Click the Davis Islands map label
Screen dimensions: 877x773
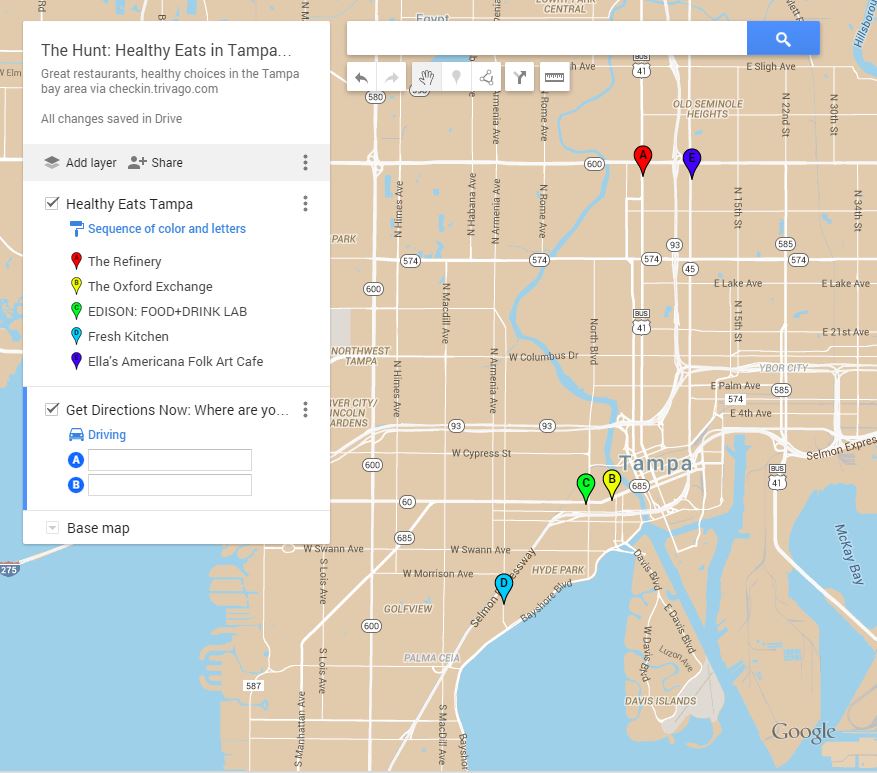pyautogui.click(x=661, y=701)
